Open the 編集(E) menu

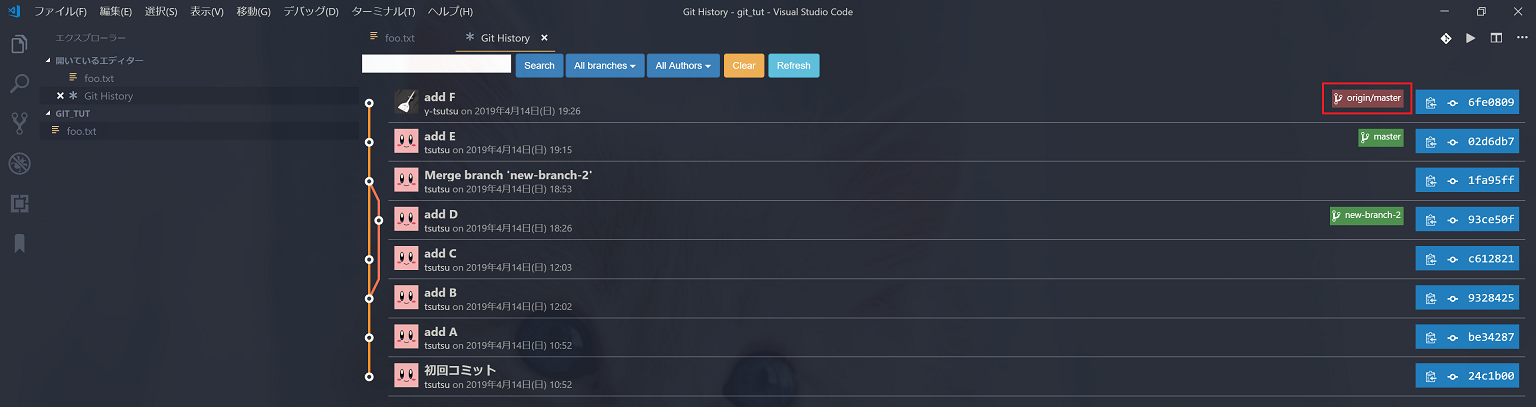click(x=115, y=11)
